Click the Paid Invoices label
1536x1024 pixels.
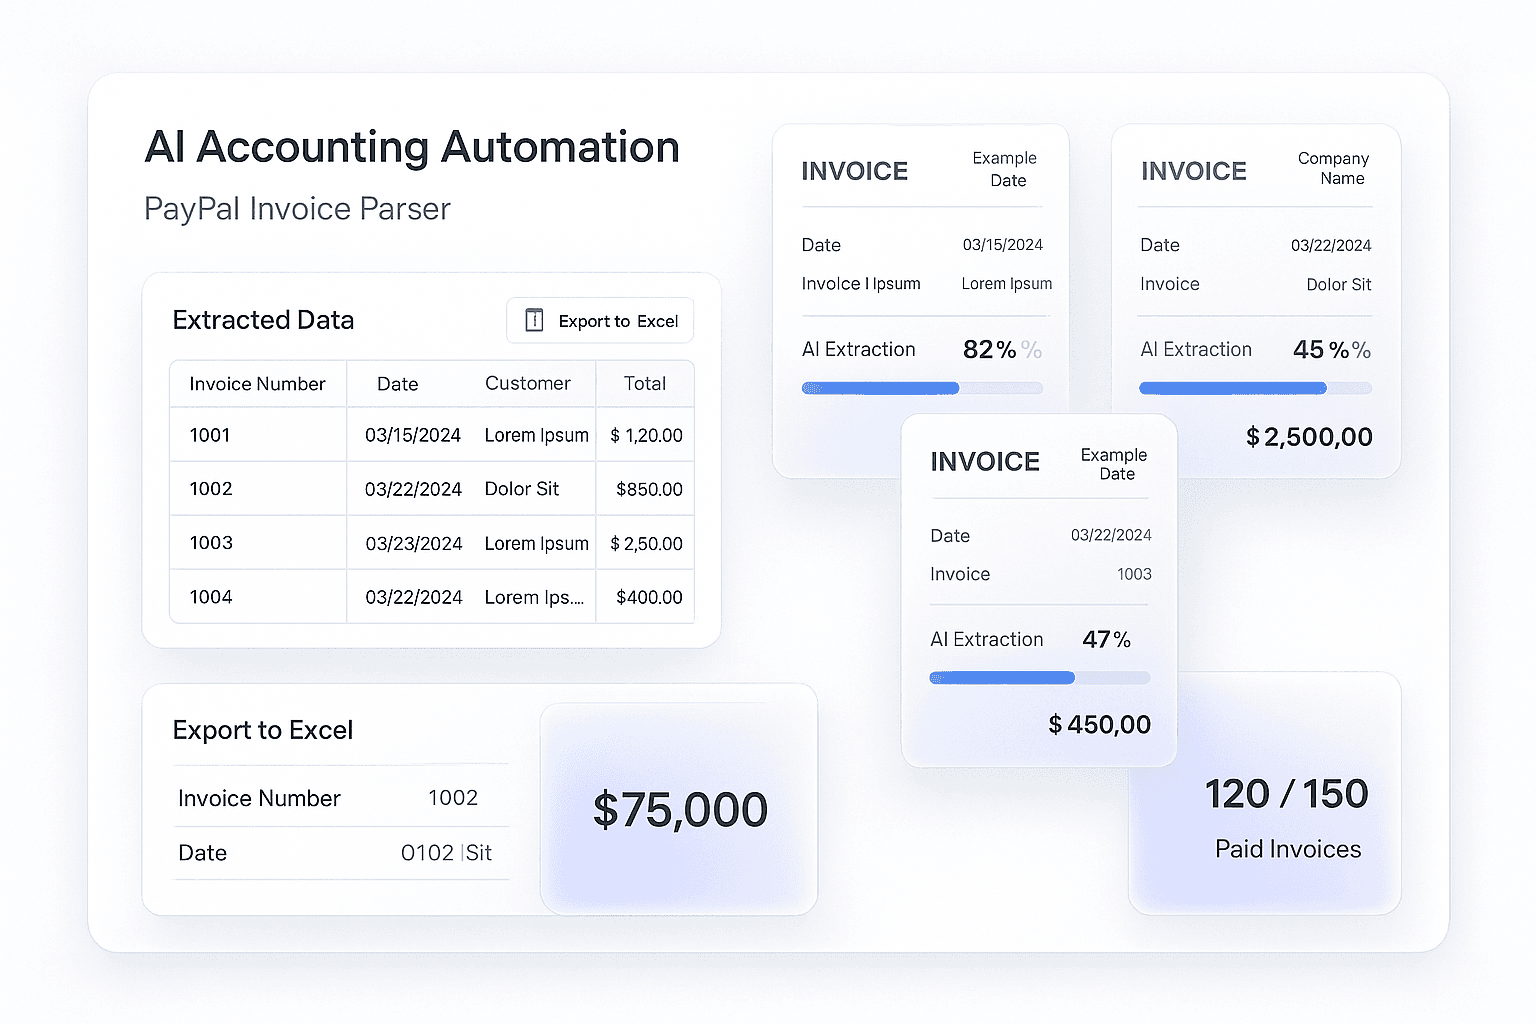coord(1288,849)
